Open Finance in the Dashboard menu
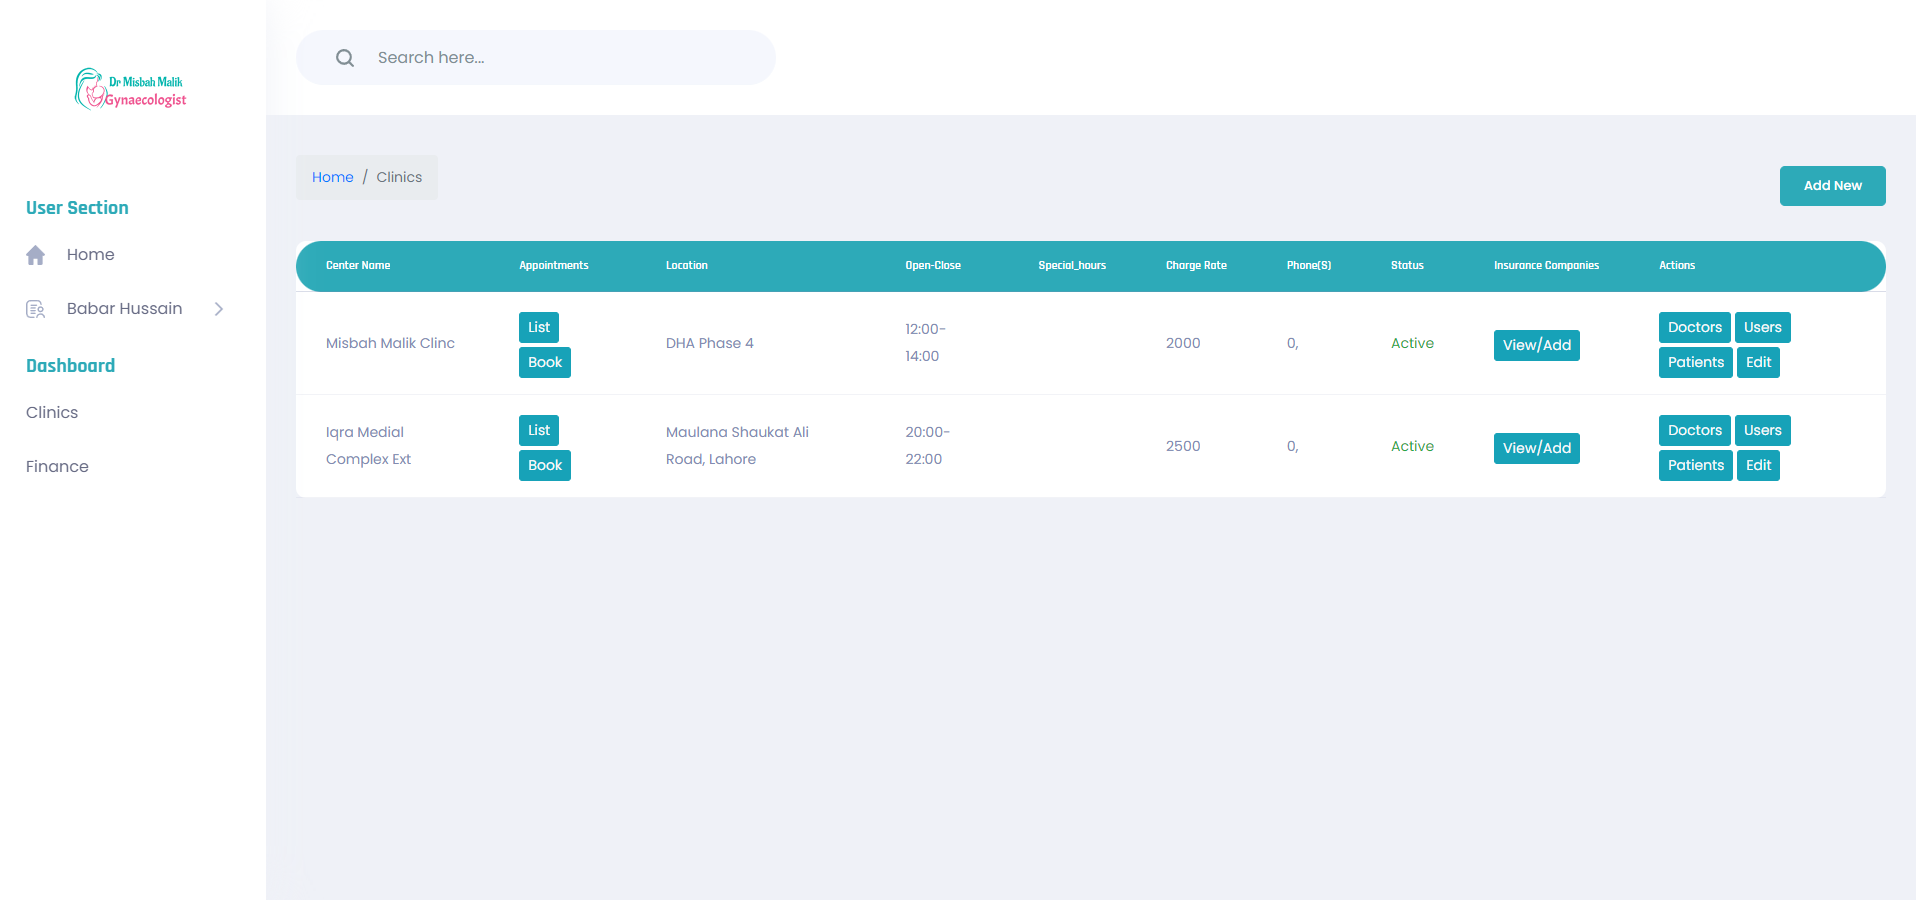1916x900 pixels. 57,466
